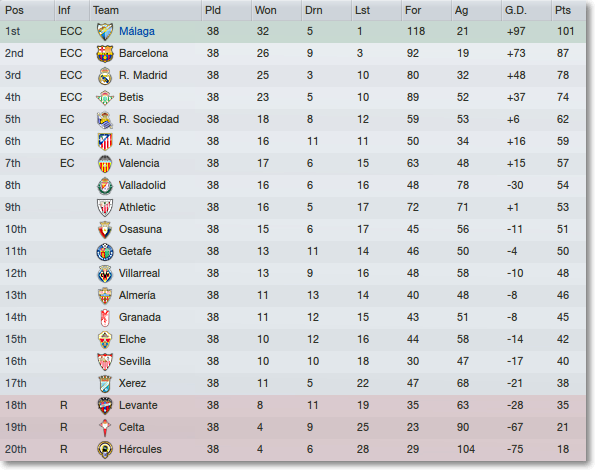Click the Athletic club shield icon
This screenshot has width=595, height=470.
(105, 207)
